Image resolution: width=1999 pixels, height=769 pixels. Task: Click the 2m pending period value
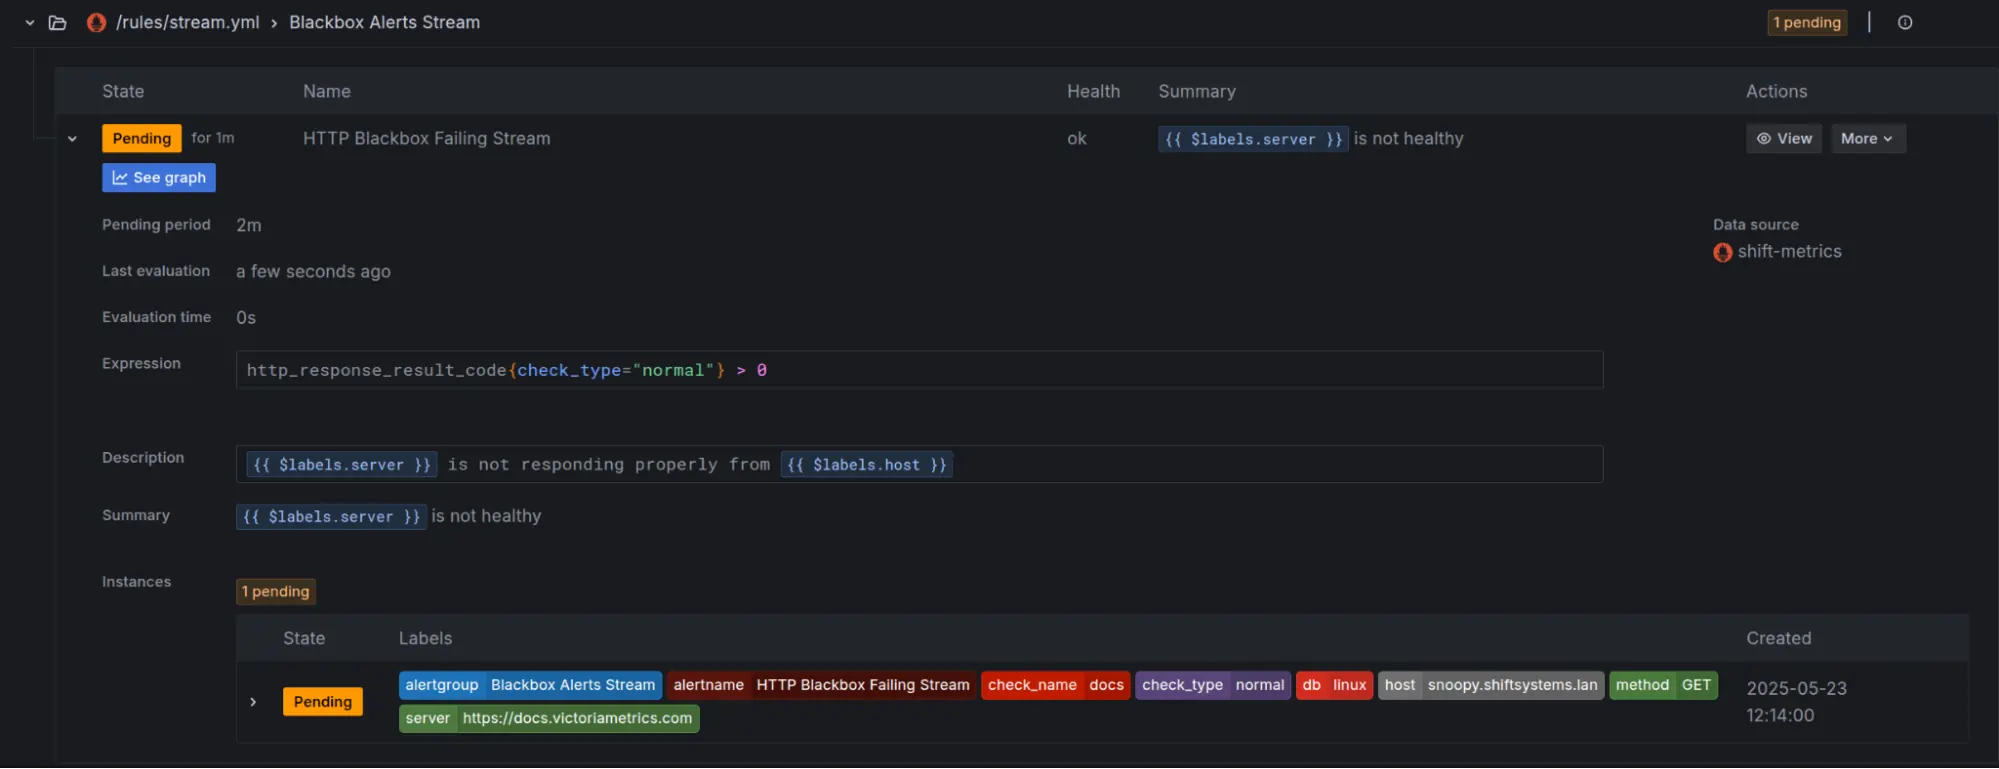coord(249,225)
